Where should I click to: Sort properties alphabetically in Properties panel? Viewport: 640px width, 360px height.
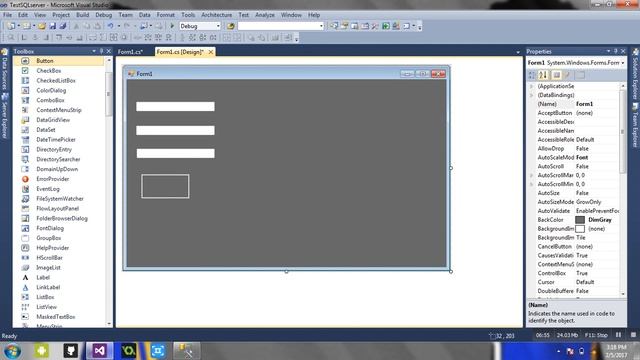[x=543, y=75]
